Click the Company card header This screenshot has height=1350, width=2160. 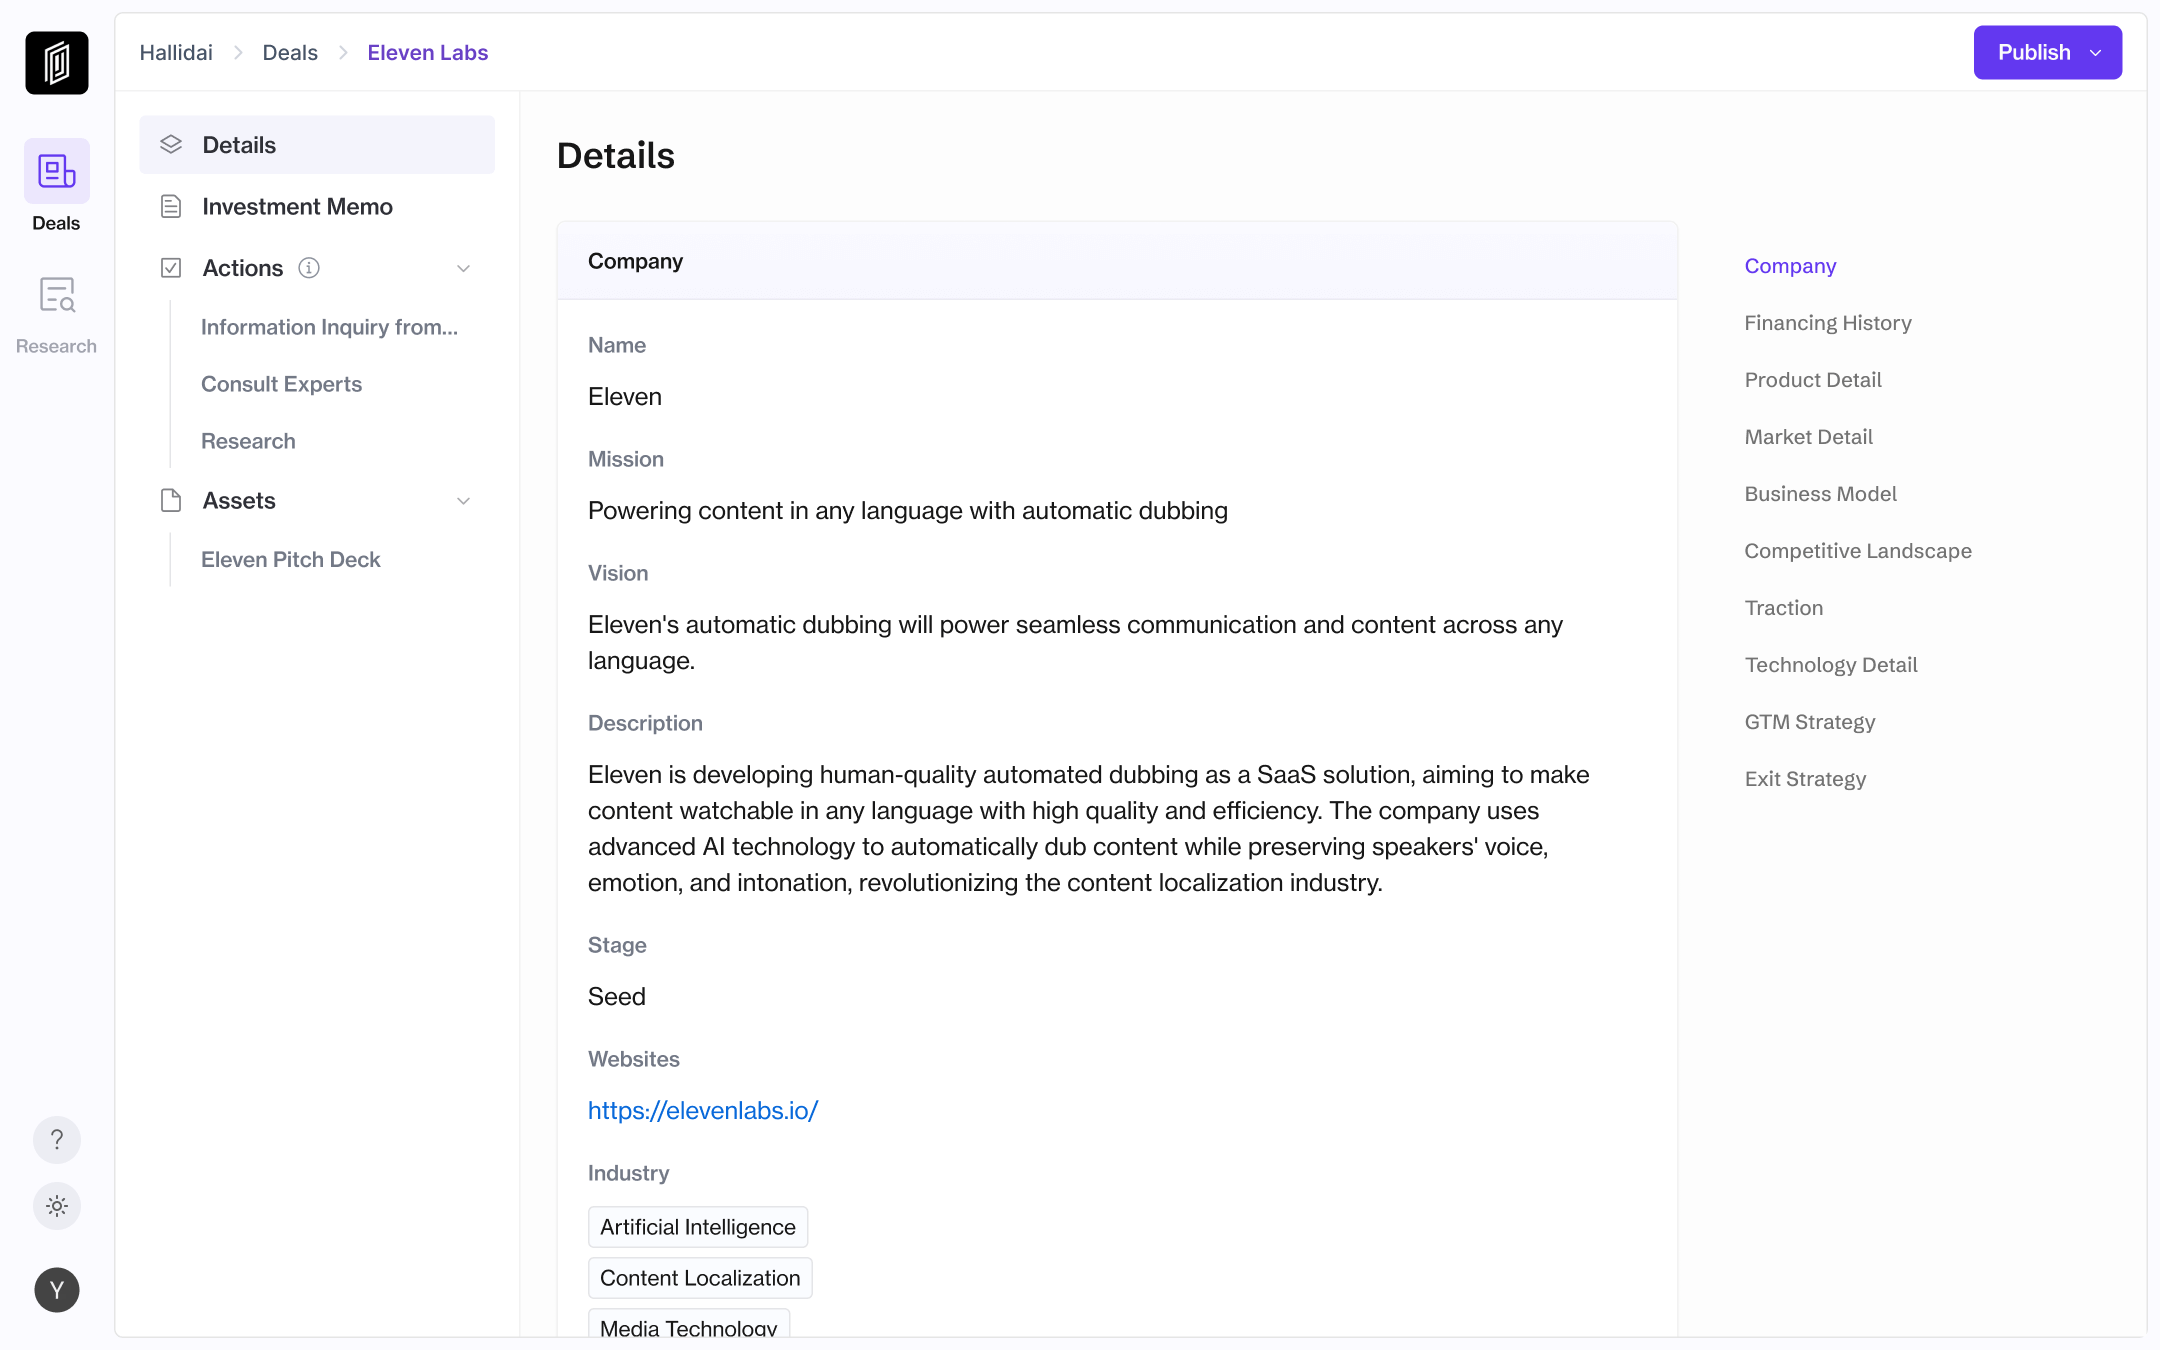click(x=1117, y=261)
